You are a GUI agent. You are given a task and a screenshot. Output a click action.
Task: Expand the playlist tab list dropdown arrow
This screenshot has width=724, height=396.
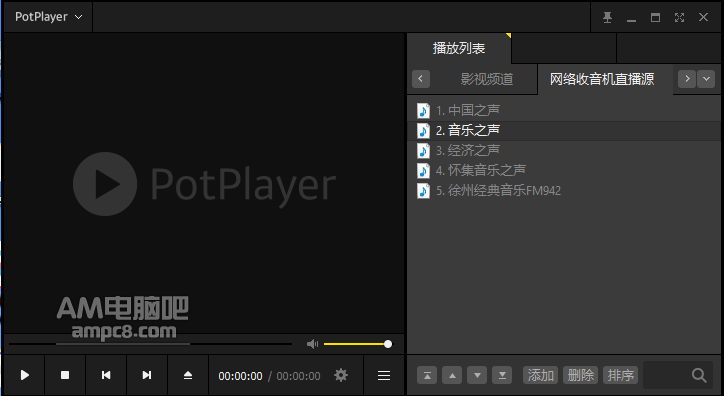706,79
